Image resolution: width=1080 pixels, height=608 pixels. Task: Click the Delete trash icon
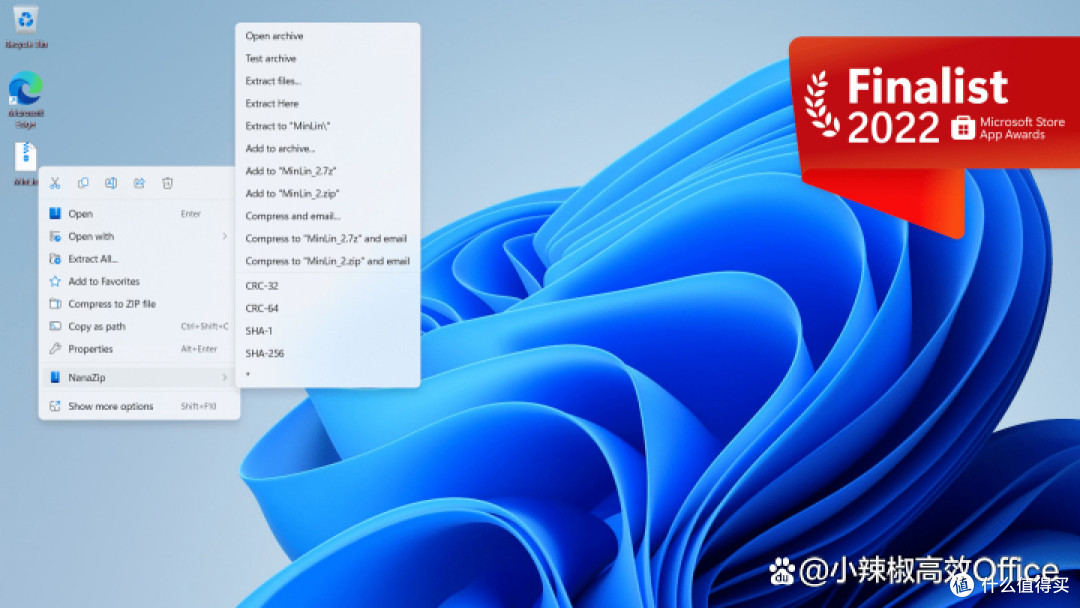[x=167, y=183]
